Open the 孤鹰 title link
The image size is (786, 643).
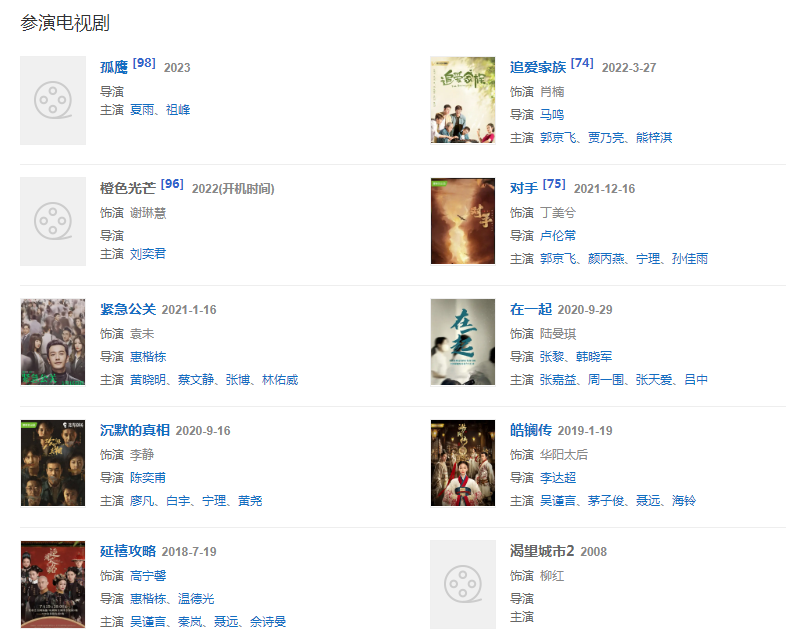114,67
